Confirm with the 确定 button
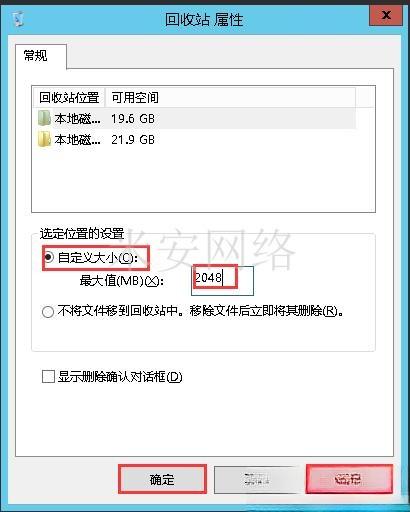This screenshot has height=512, width=410. 162,479
